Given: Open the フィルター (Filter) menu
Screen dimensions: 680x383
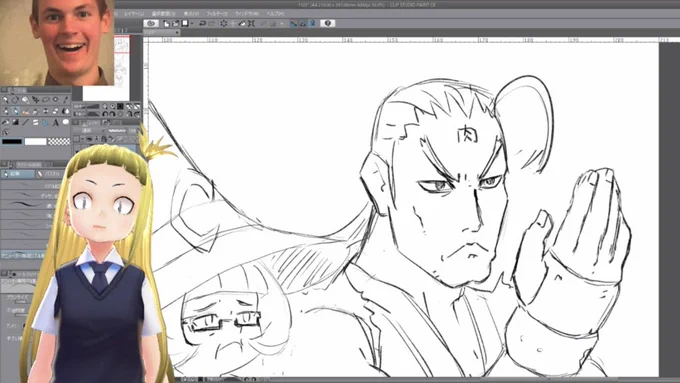Looking at the screenshot, I should point(216,14).
